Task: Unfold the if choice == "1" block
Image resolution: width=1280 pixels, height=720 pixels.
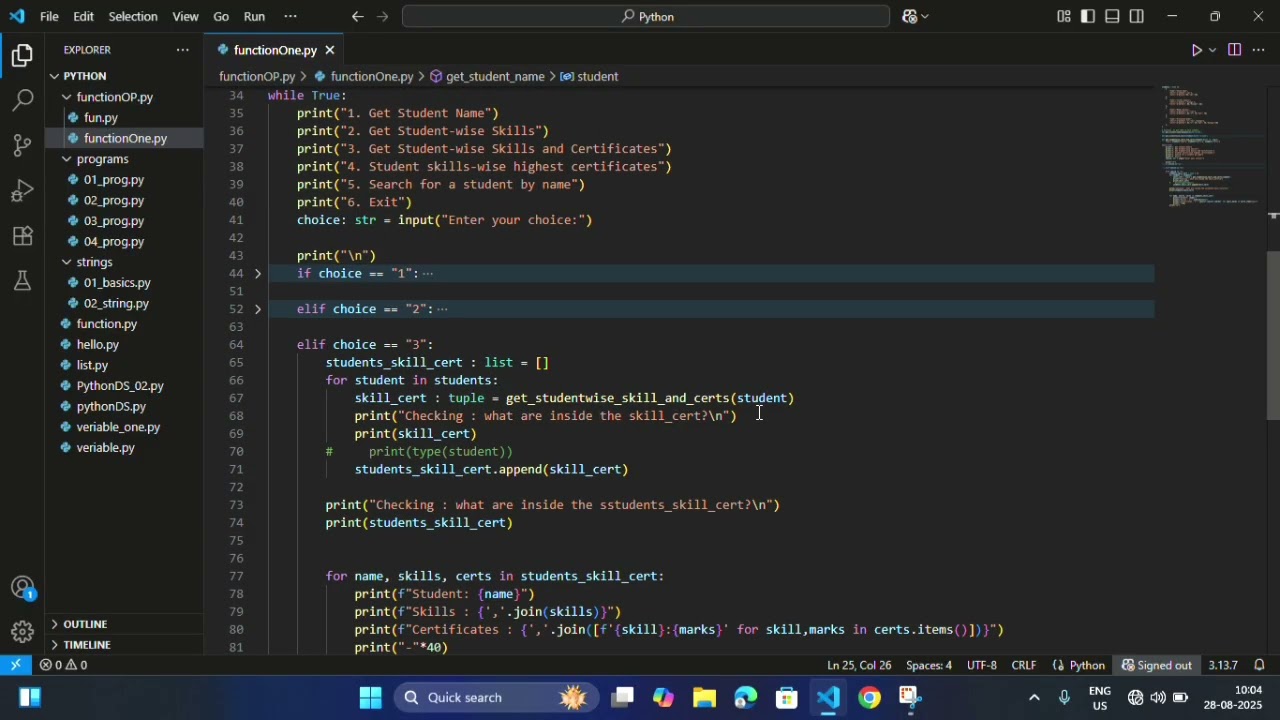Action: [257, 273]
